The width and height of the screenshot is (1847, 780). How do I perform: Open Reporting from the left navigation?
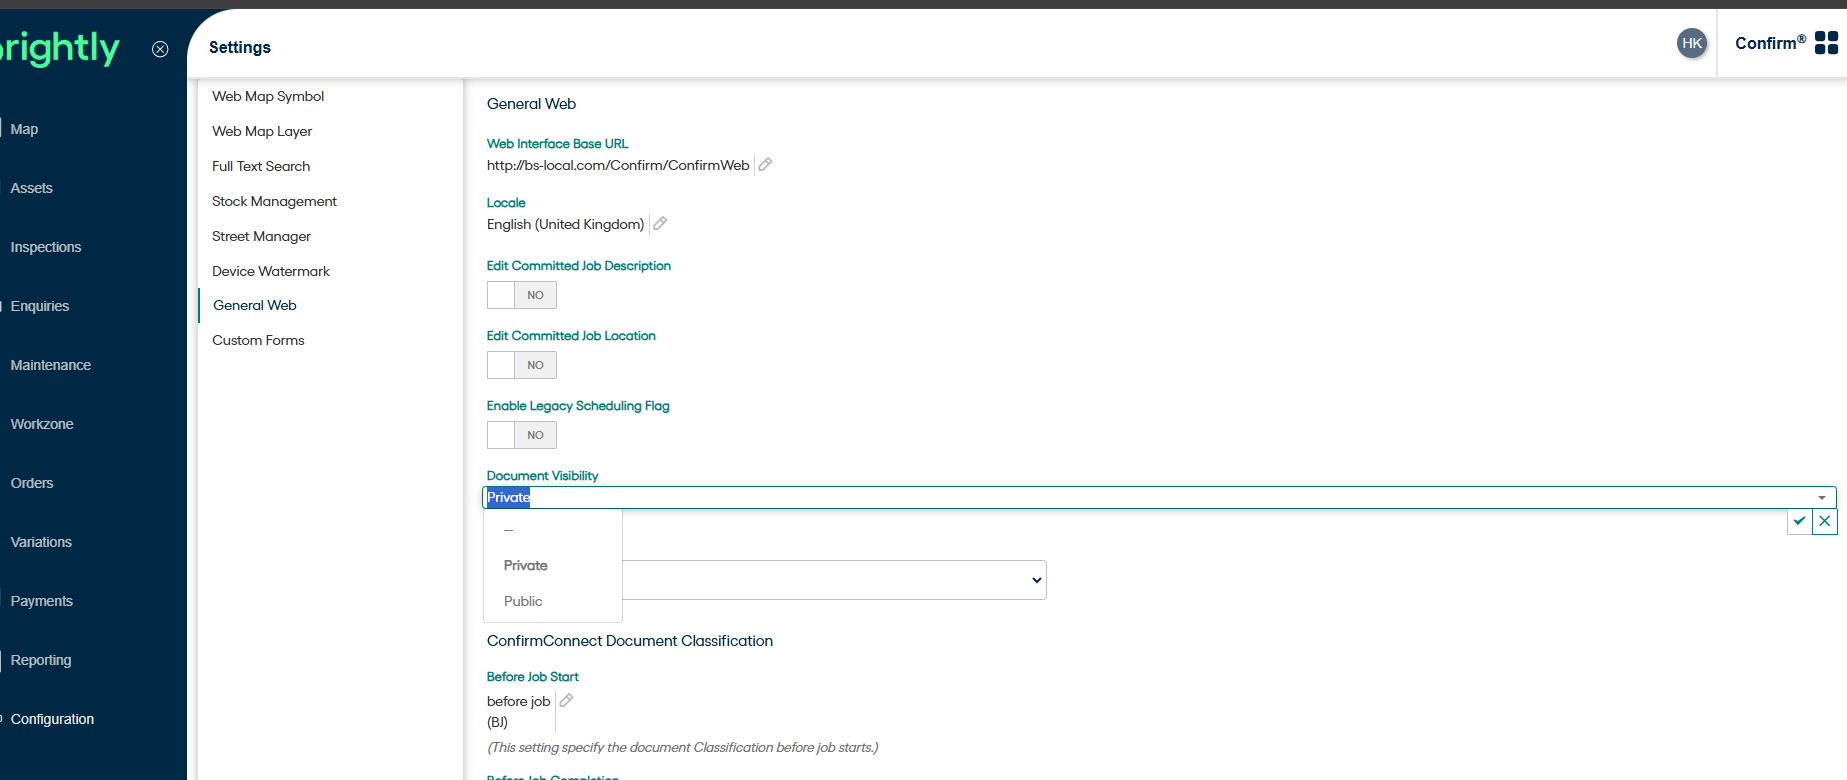click(x=41, y=660)
